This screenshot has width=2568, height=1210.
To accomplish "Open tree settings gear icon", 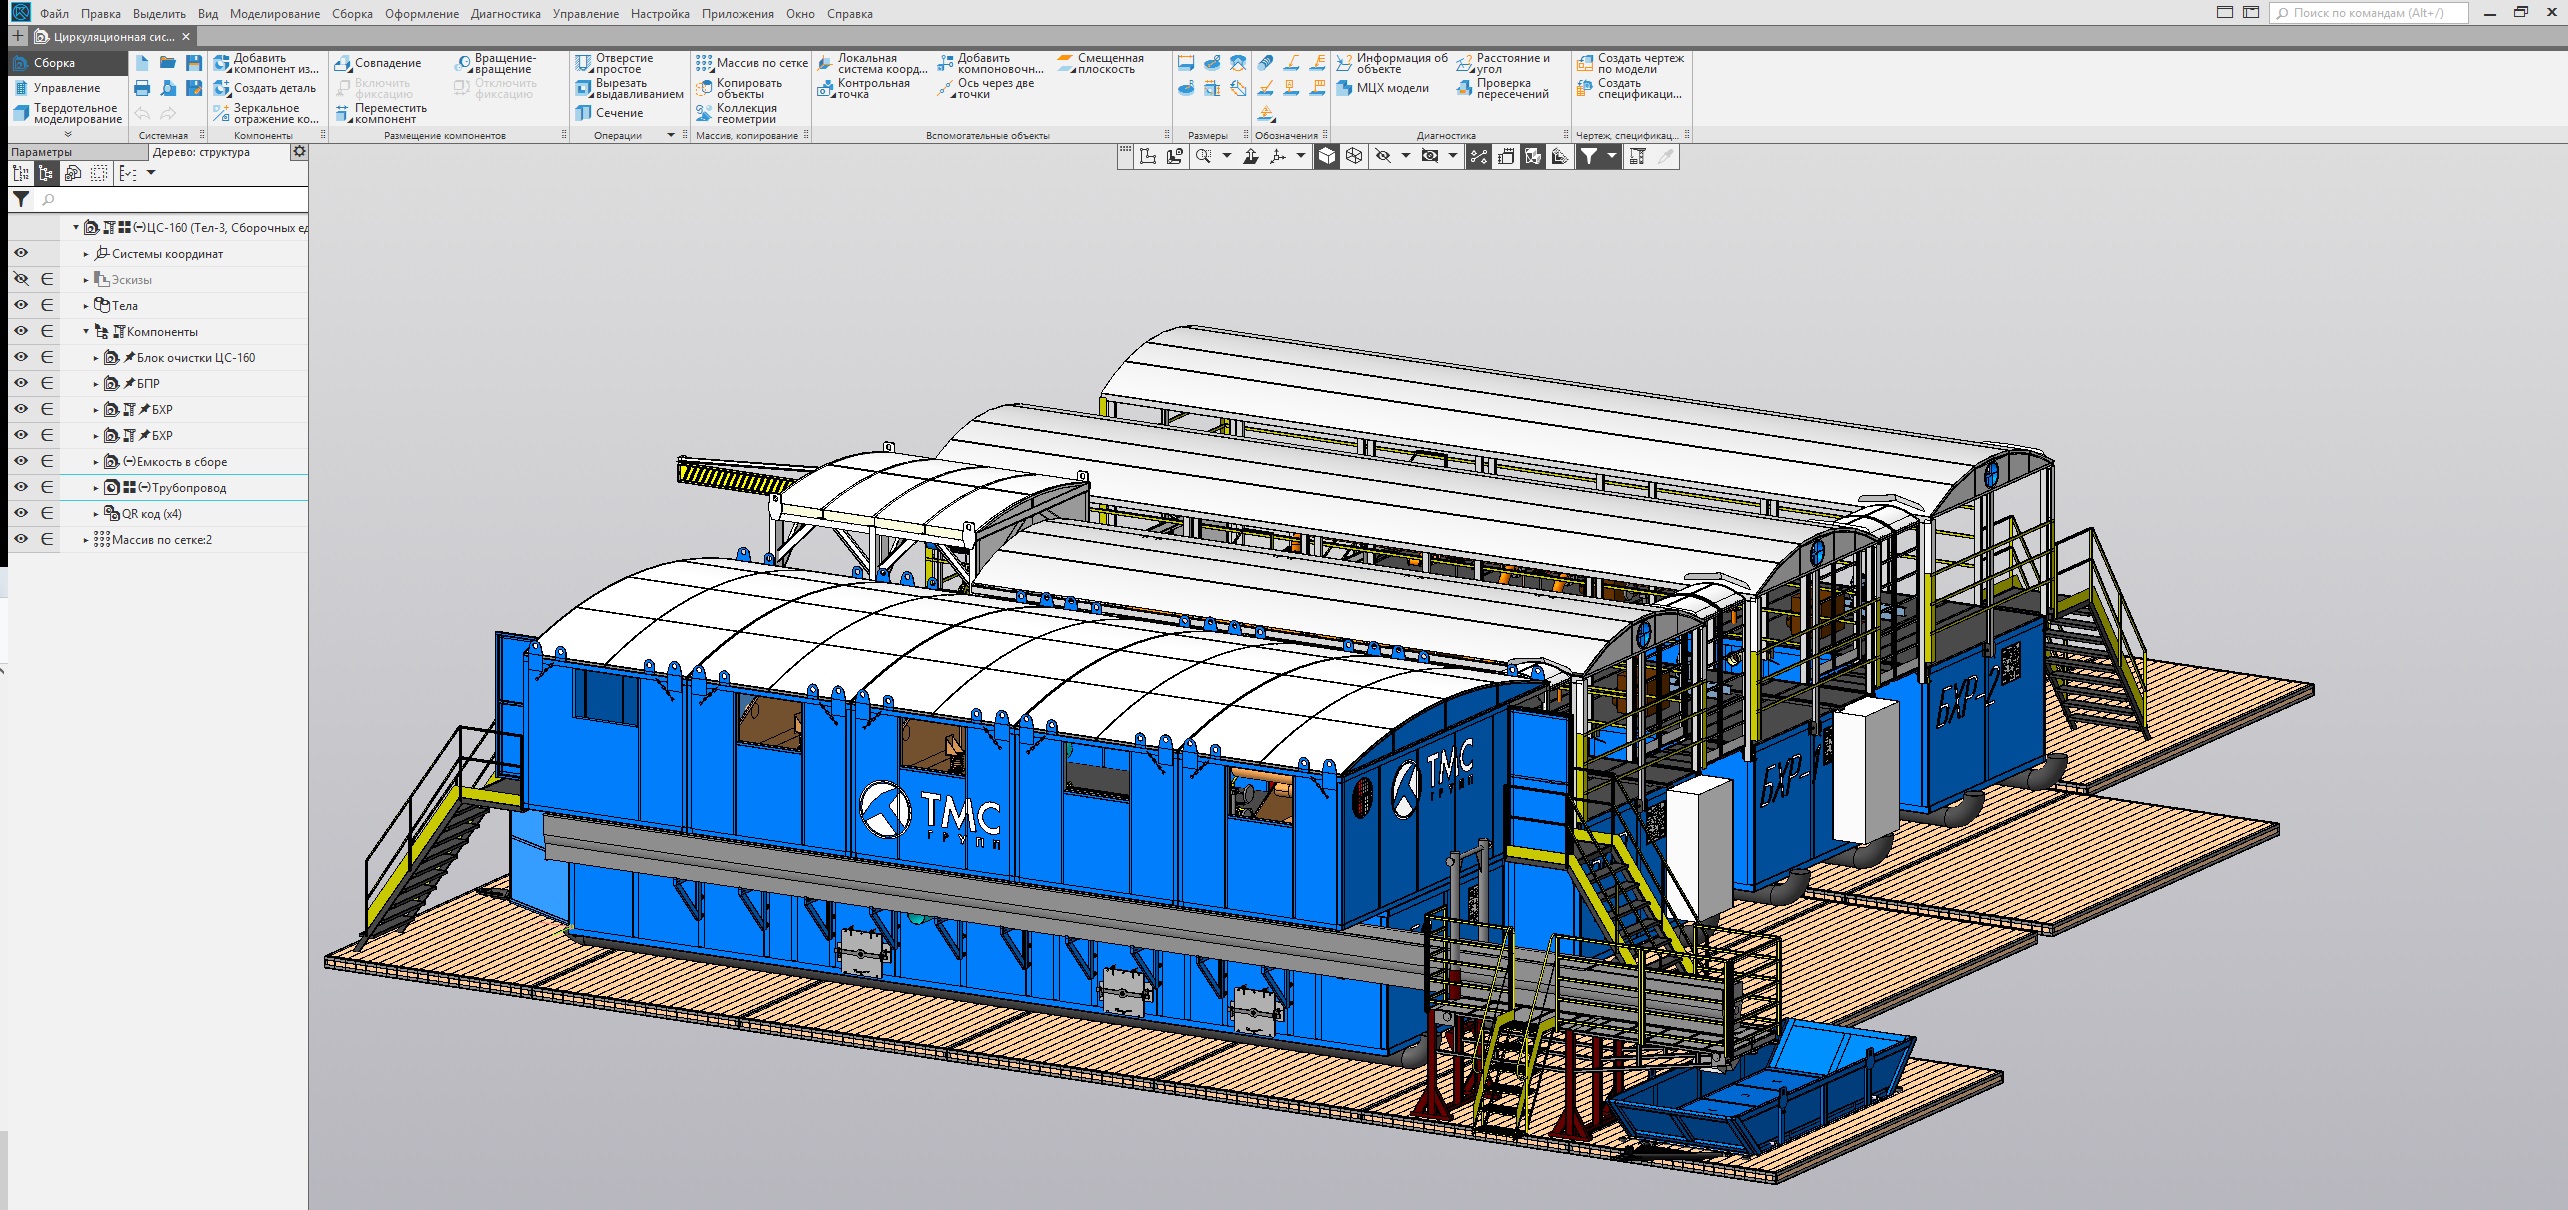I will coord(298,152).
